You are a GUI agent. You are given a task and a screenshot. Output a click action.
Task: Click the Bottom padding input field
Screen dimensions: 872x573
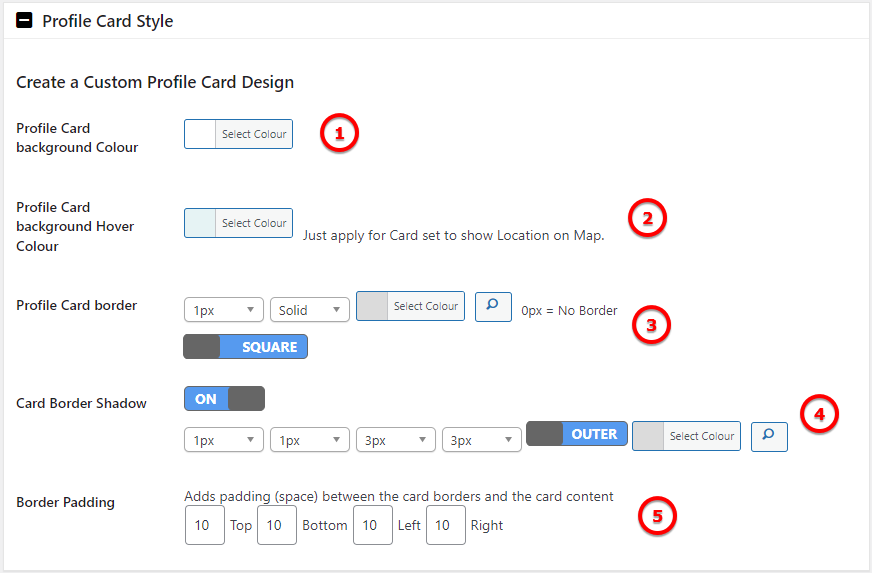tap(277, 525)
